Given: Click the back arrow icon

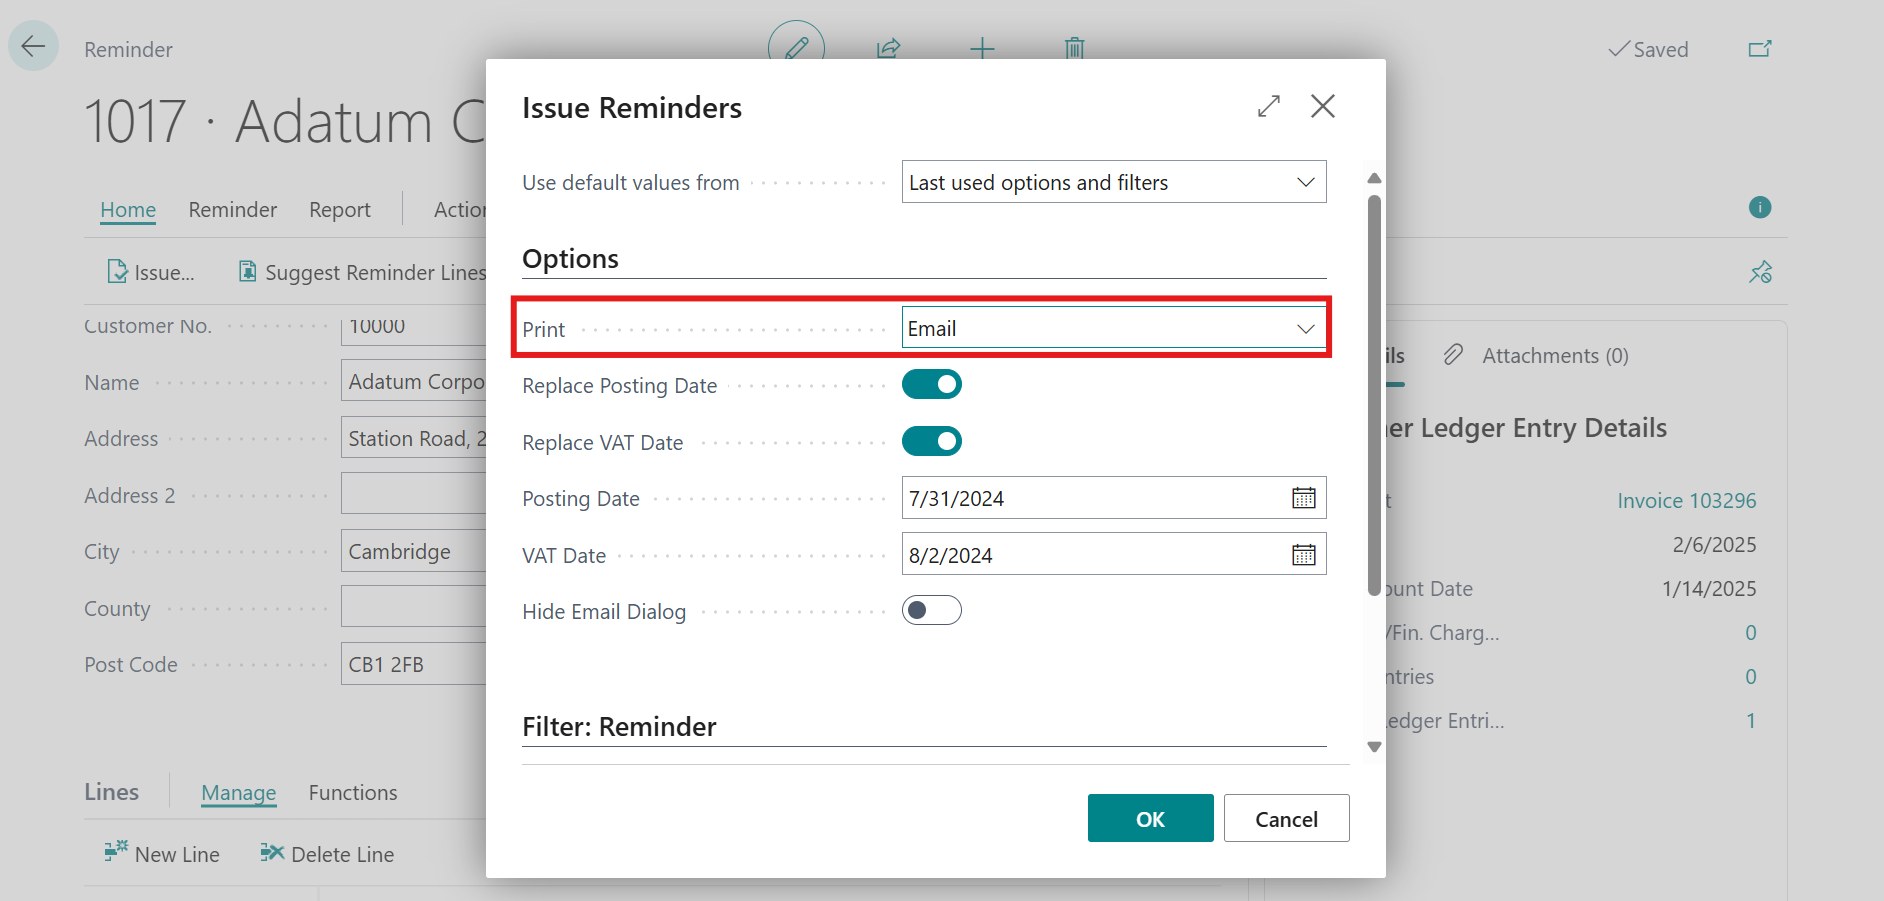Looking at the screenshot, I should [33, 47].
